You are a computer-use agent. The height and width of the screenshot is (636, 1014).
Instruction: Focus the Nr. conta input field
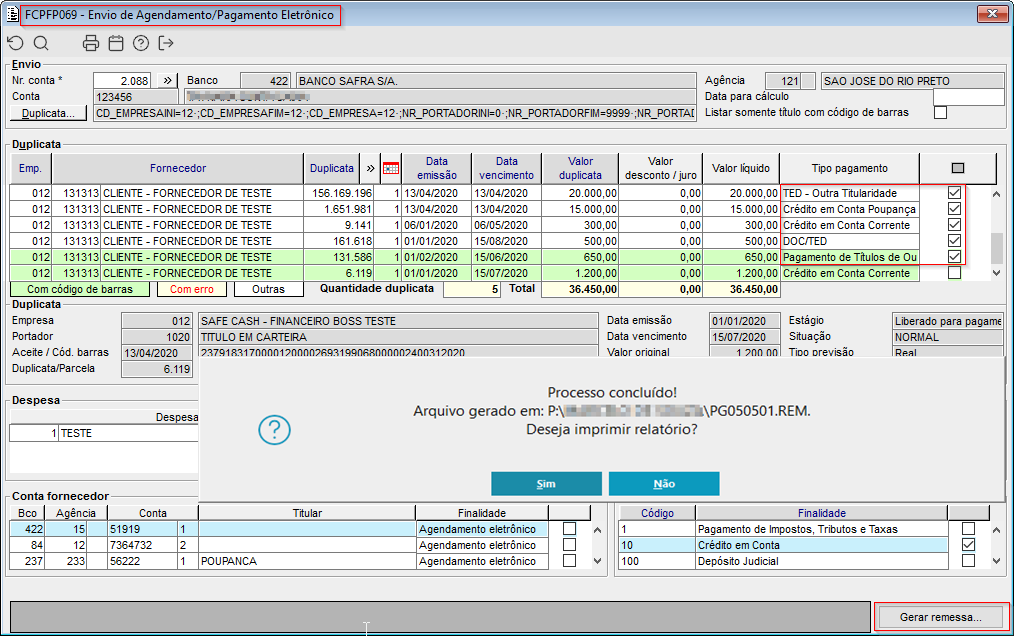click(x=122, y=81)
